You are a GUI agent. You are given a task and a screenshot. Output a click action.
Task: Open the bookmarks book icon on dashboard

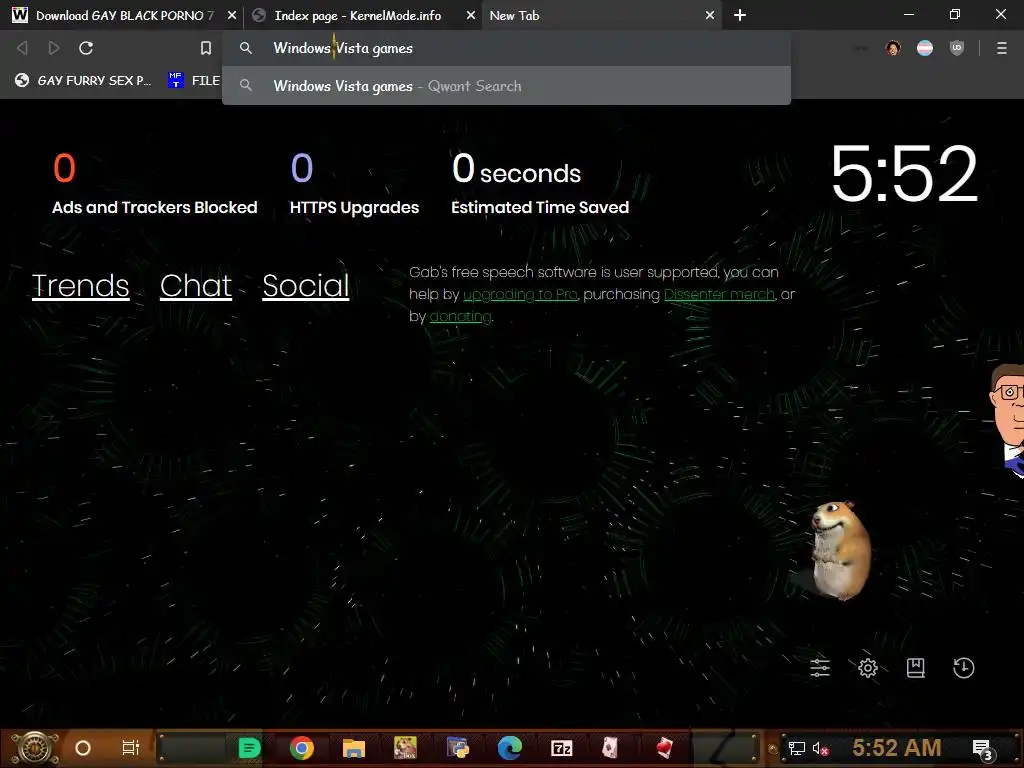click(916, 667)
